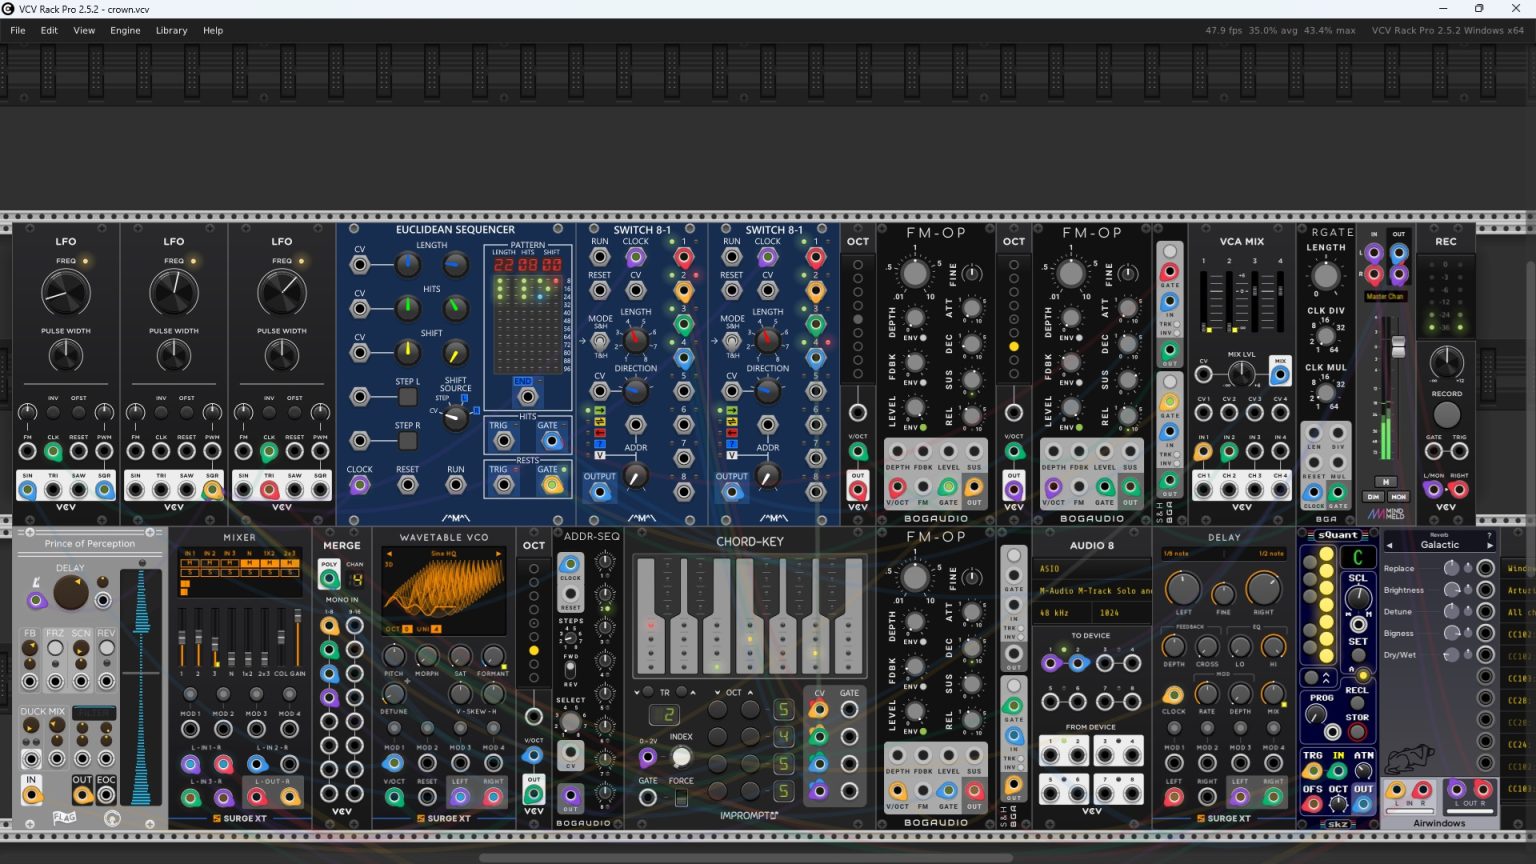Click the VCA MIX blue MIX output jack
Image resolution: width=1536 pixels, height=864 pixels.
pos(1279,375)
